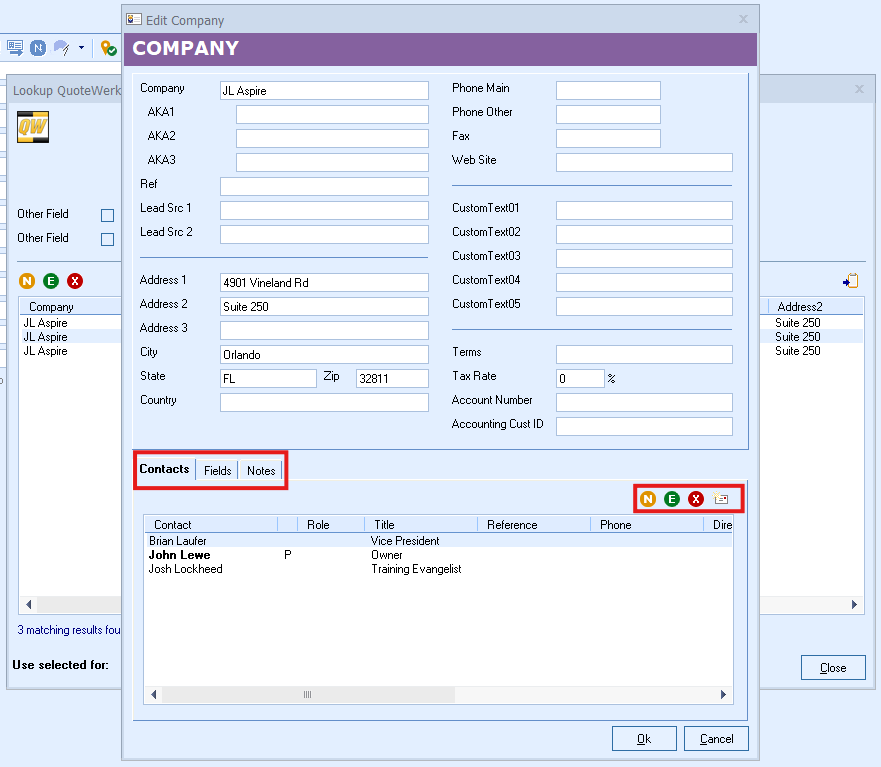Click the red Delete icon in the Lookup window

[x=75, y=281]
